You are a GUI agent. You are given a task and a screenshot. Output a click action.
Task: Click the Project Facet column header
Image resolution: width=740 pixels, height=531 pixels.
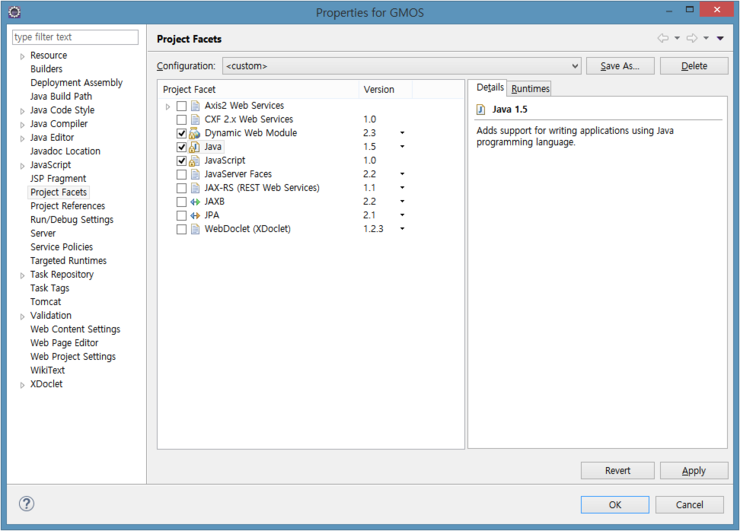pyautogui.click(x=259, y=89)
